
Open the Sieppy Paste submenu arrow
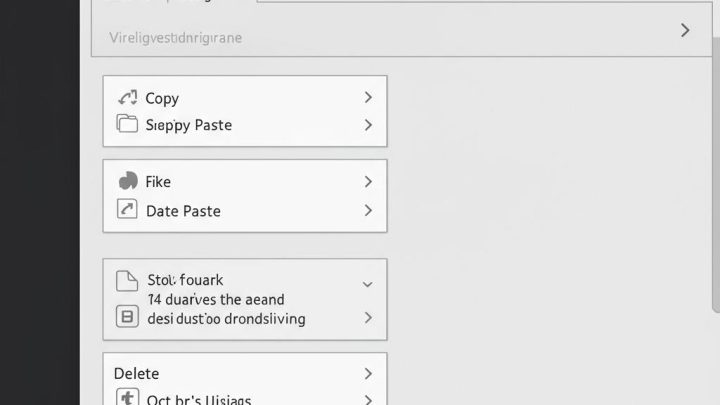click(x=368, y=125)
